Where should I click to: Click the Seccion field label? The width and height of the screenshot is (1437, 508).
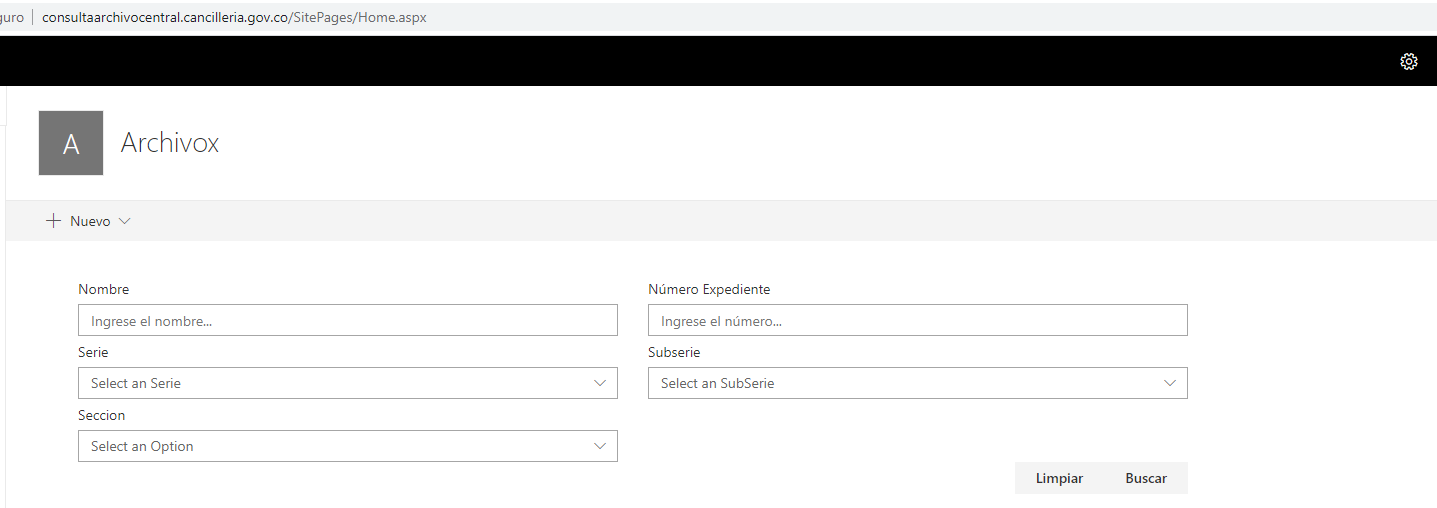point(102,415)
